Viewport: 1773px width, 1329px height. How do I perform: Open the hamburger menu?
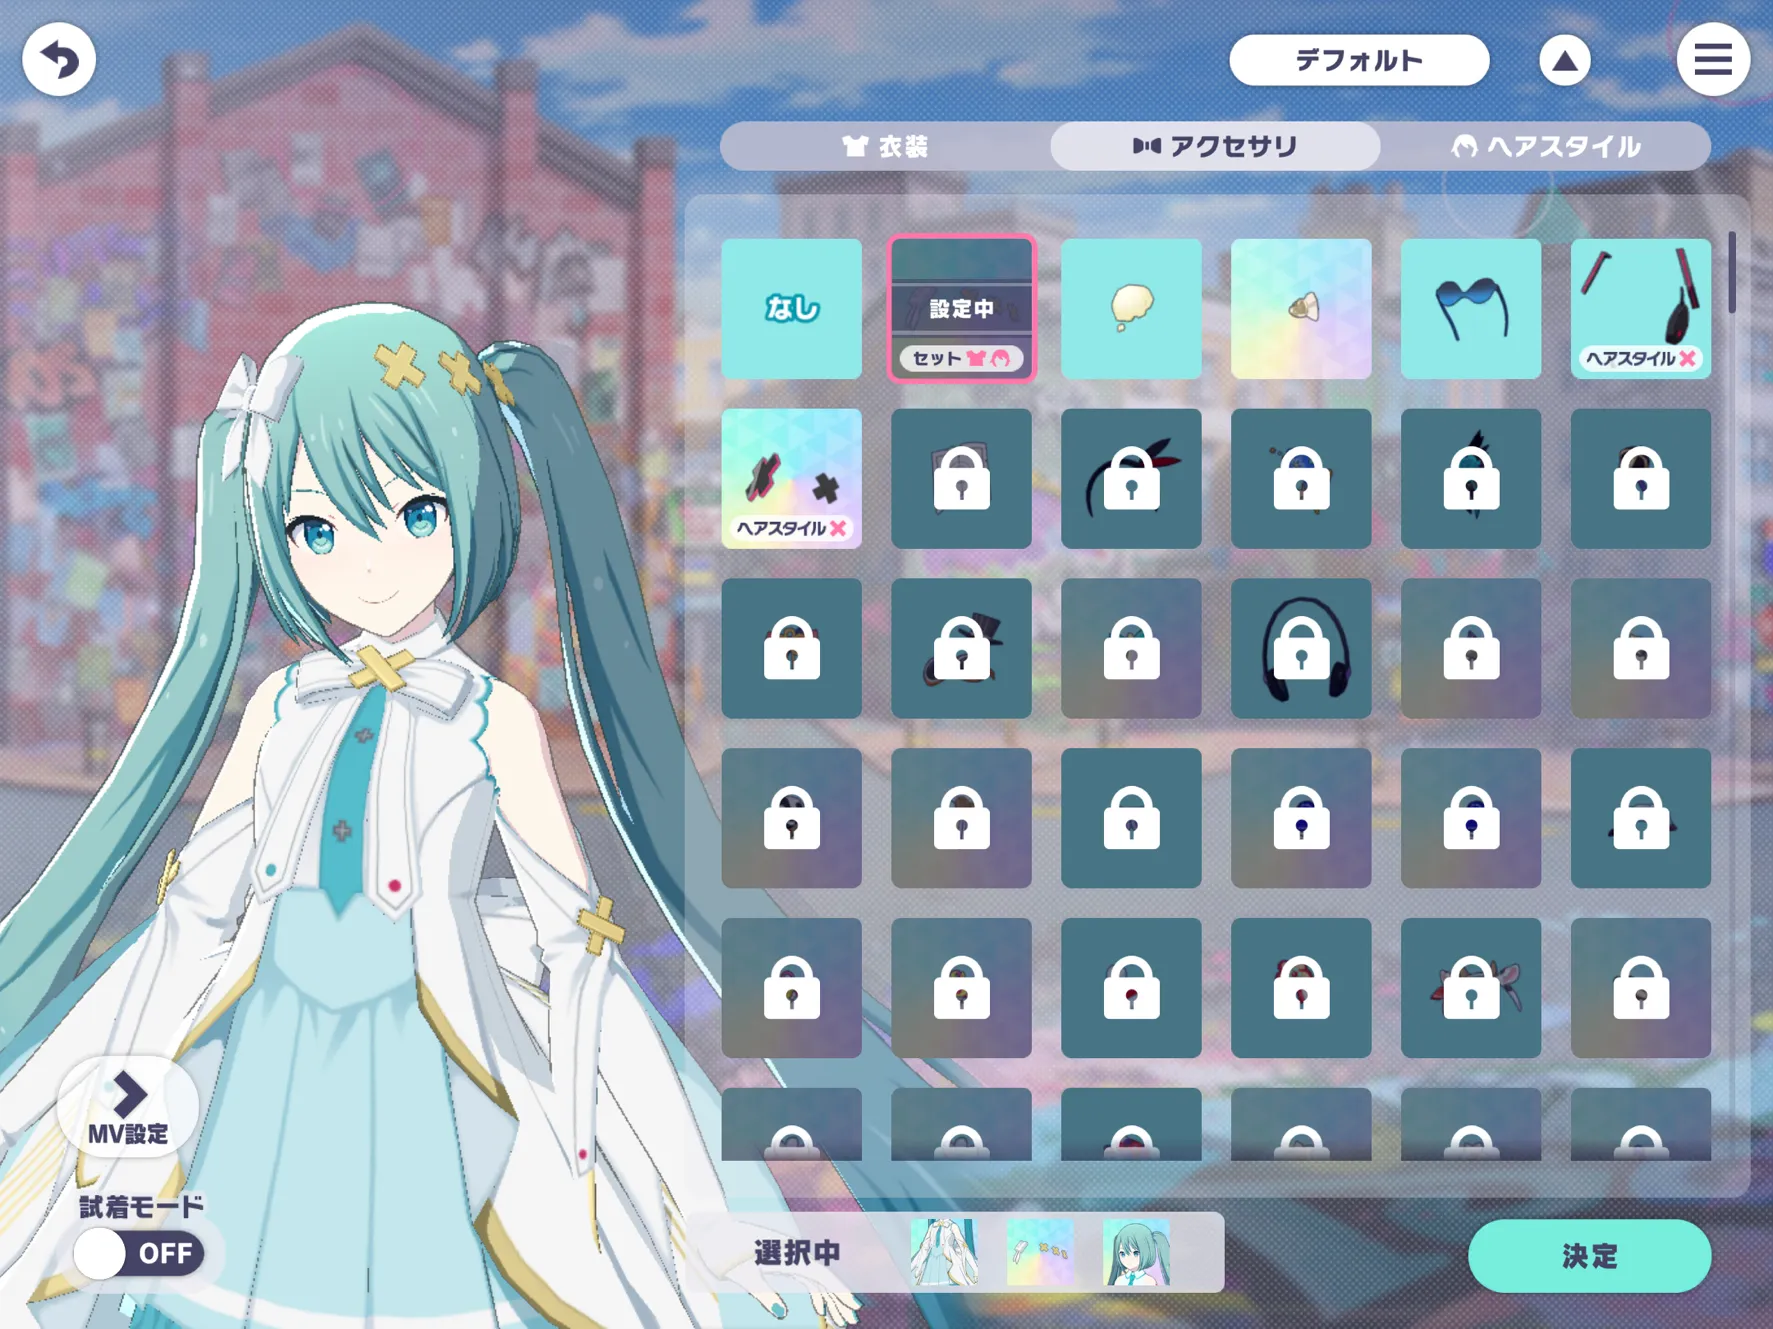point(1712,60)
